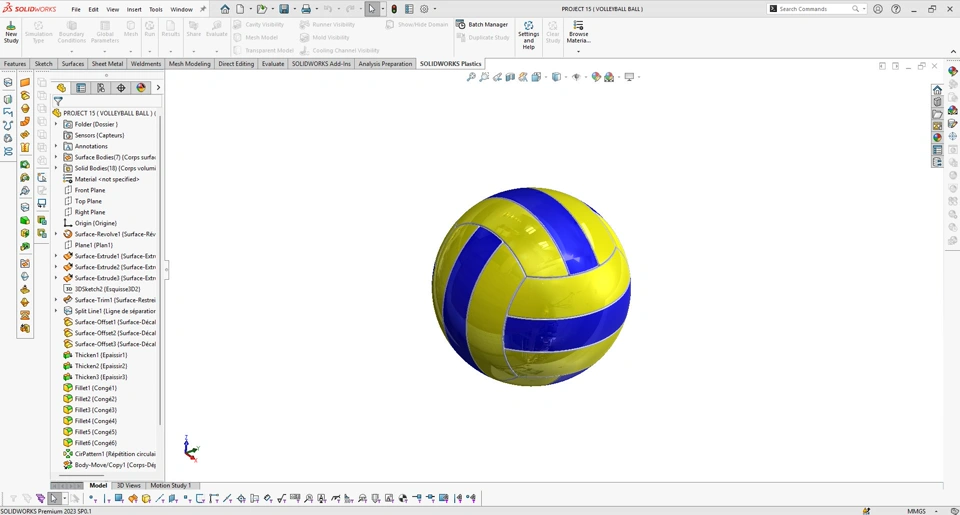The width and height of the screenshot is (960, 515).
Task: Click the Appearances color ball in task pane
Action: 937,138
